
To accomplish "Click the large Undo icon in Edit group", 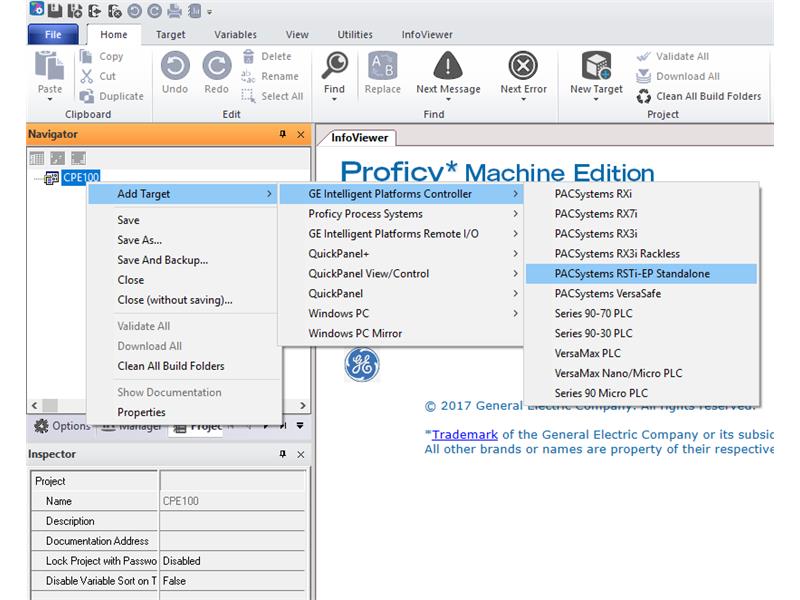I will coord(175,66).
